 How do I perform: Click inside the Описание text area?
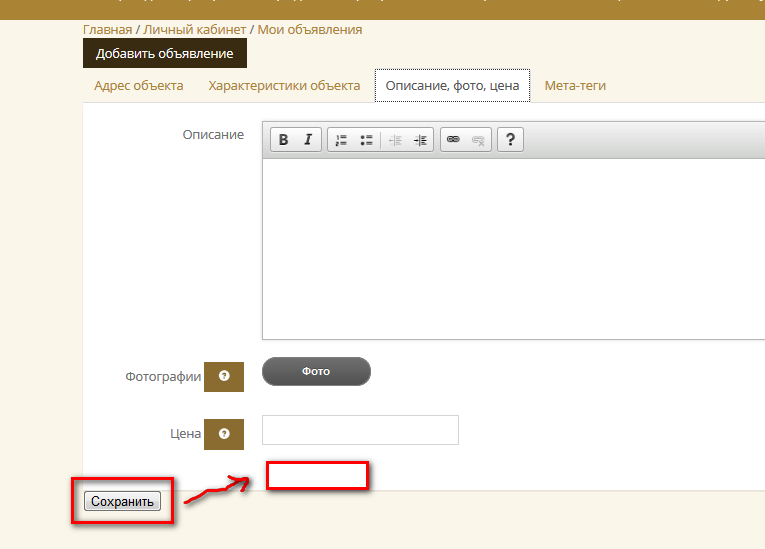click(x=513, y=249)
